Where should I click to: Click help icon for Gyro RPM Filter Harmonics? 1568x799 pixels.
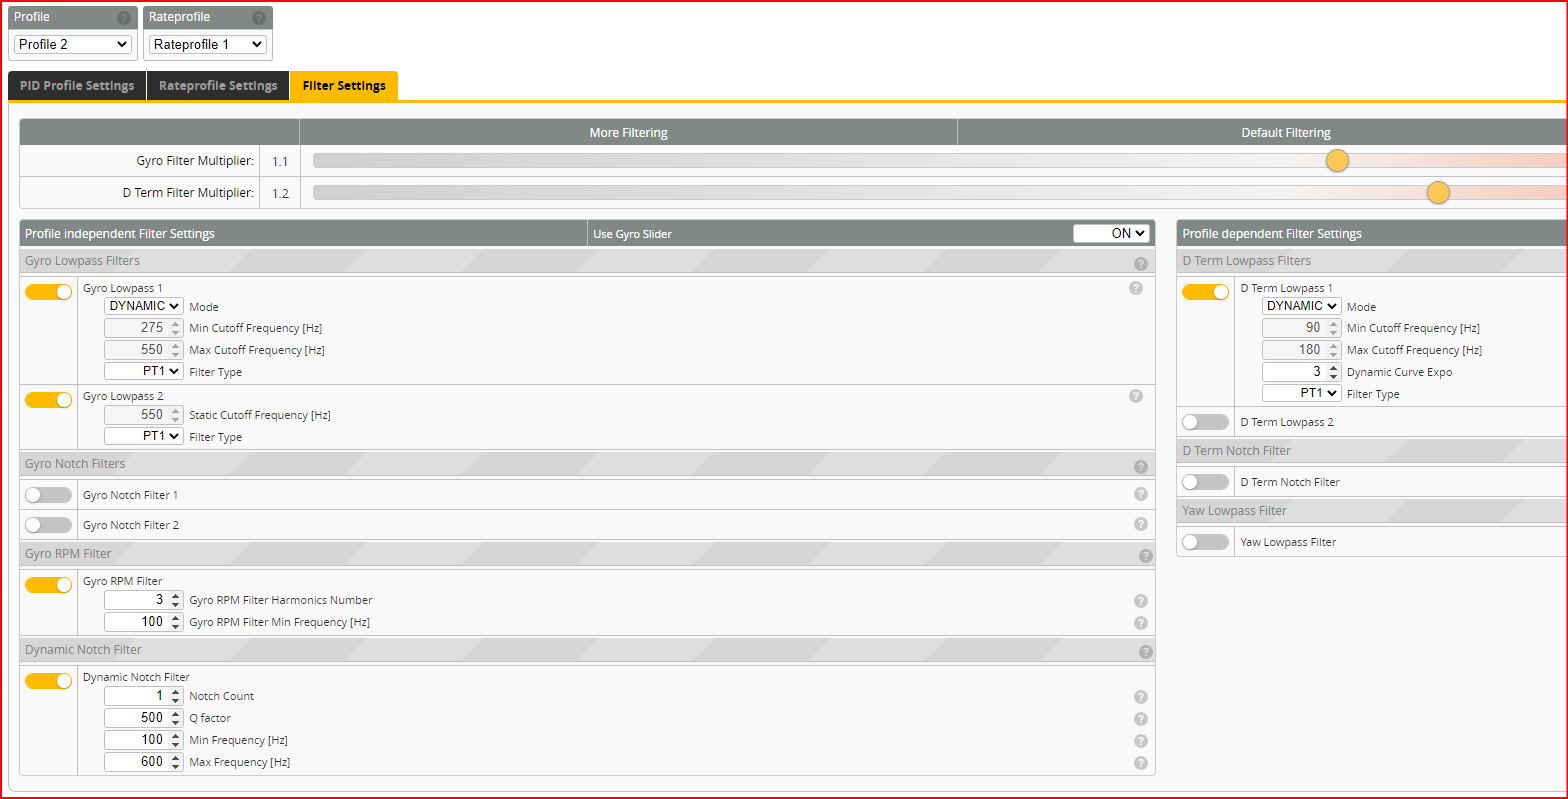coord(1140,601)
